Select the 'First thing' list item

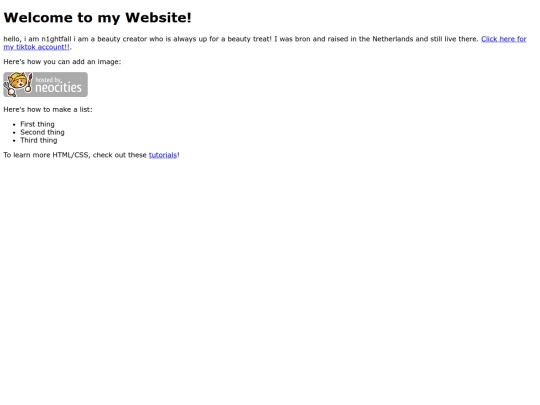coord(37,124)
